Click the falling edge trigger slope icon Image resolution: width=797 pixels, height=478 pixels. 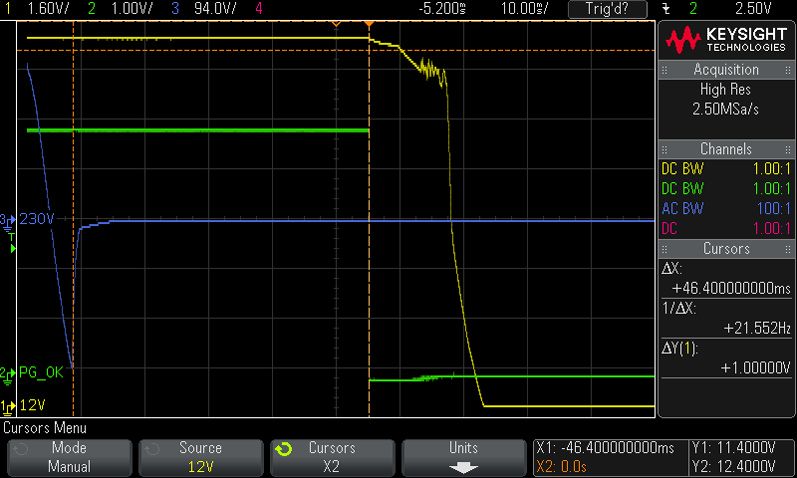click(666, 9)
